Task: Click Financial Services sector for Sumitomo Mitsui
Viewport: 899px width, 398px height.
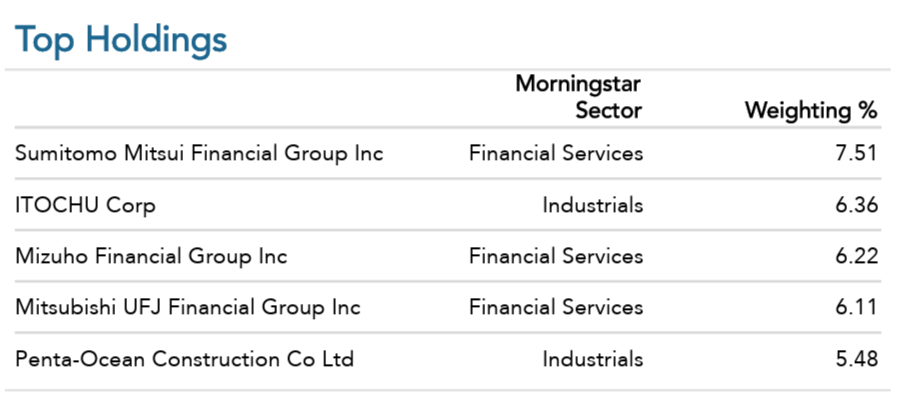Action: click(556, 153)
